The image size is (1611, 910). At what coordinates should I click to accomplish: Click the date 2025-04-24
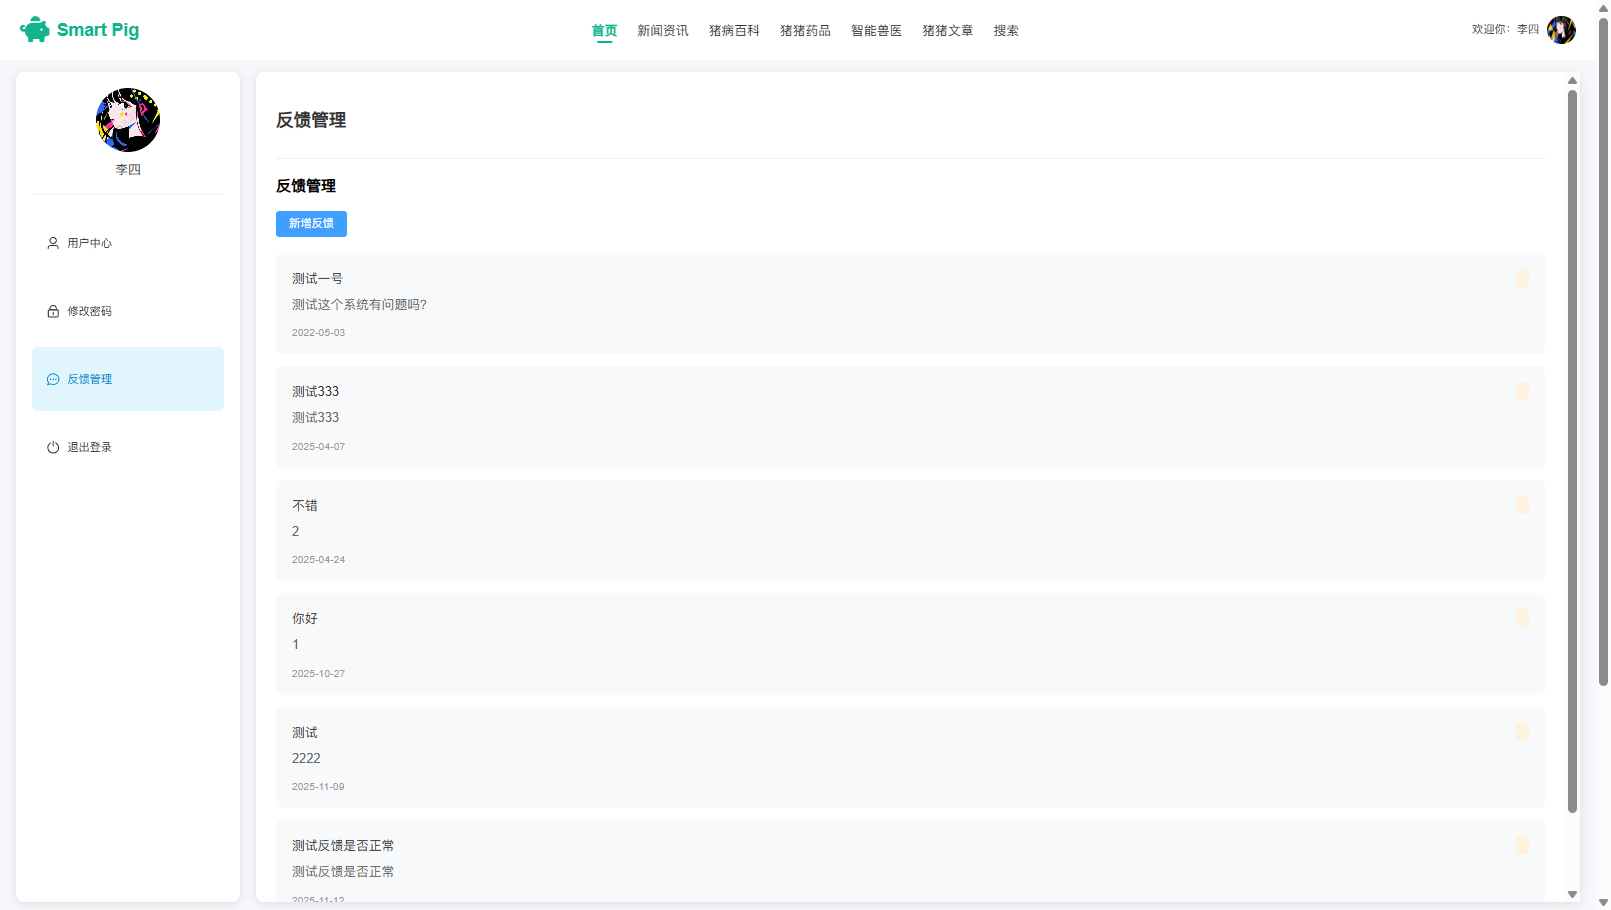pyautogui.click(x=318, y=560)
